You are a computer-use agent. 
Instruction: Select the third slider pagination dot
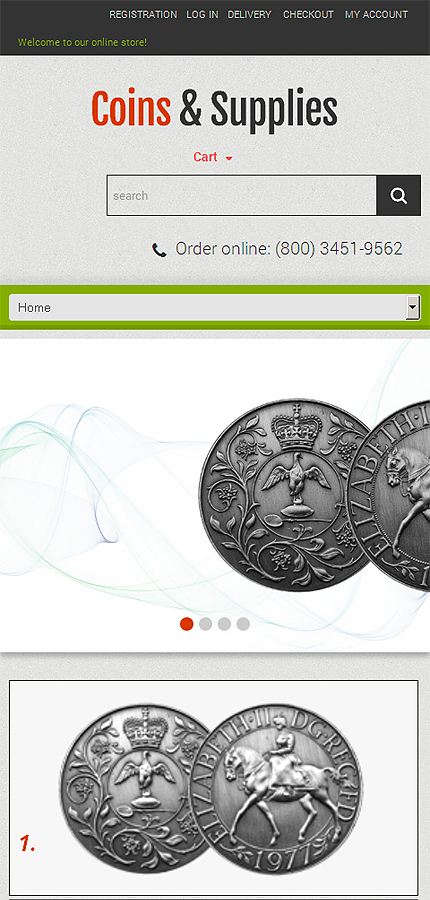224,624
